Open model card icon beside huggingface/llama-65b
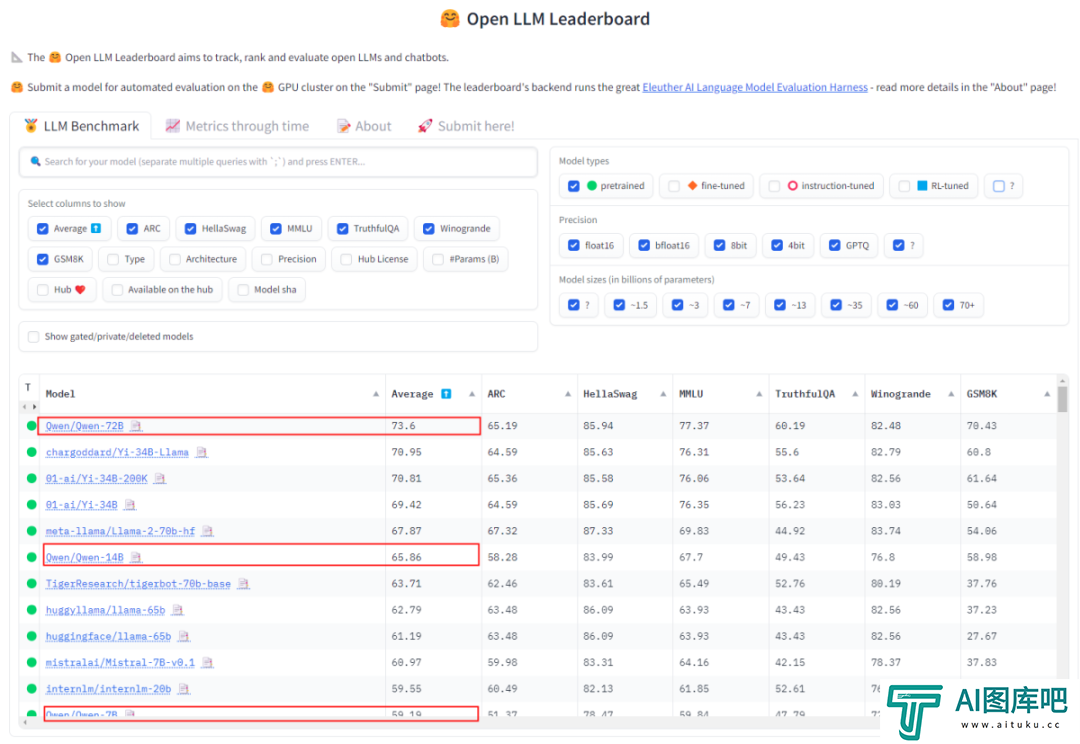Screen dimensions: 1080x744 tap(183, 636)
